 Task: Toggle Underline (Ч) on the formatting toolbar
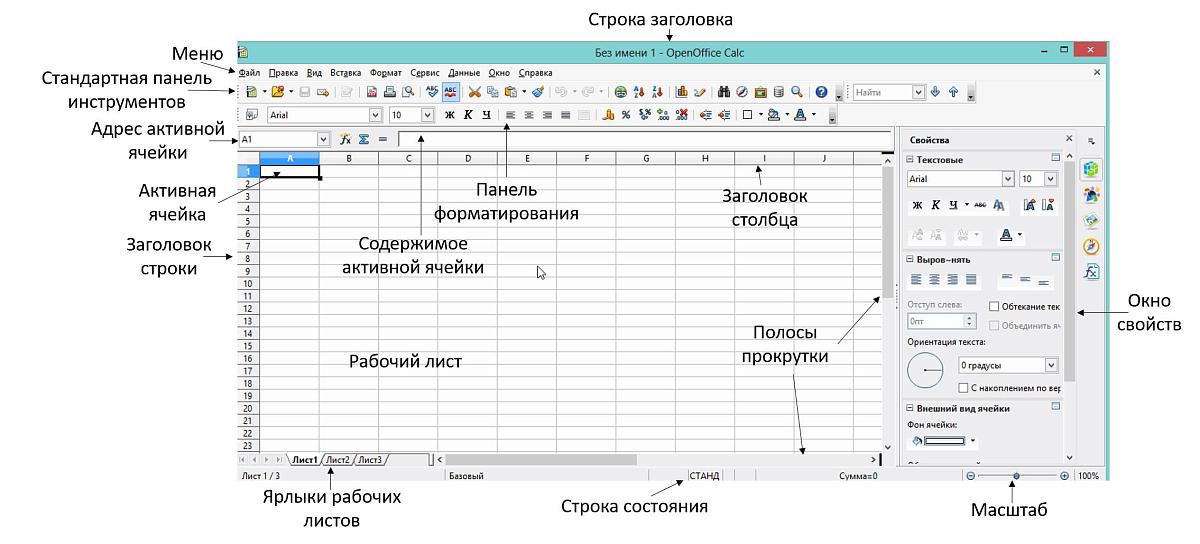coord(486,115)
